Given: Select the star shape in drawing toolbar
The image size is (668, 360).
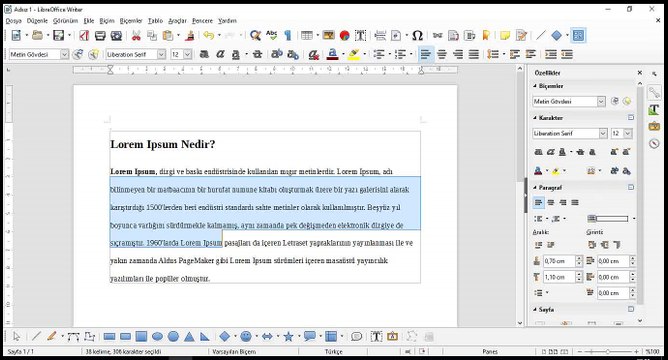Looking at the screenshot, I should pos(288,337).
